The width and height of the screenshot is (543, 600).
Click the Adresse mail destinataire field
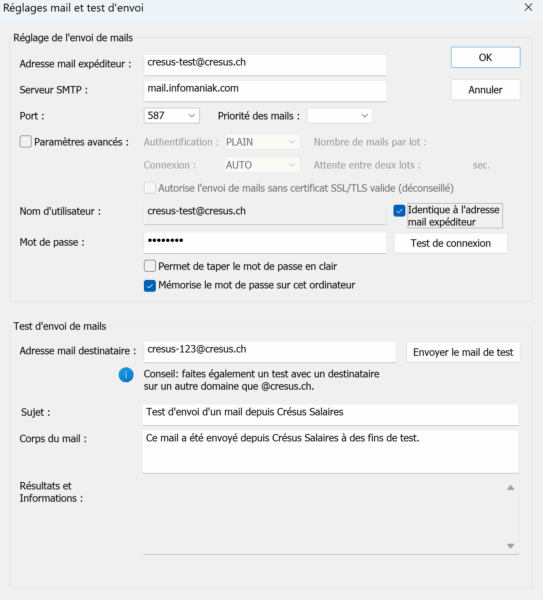[x=270, y=352]
